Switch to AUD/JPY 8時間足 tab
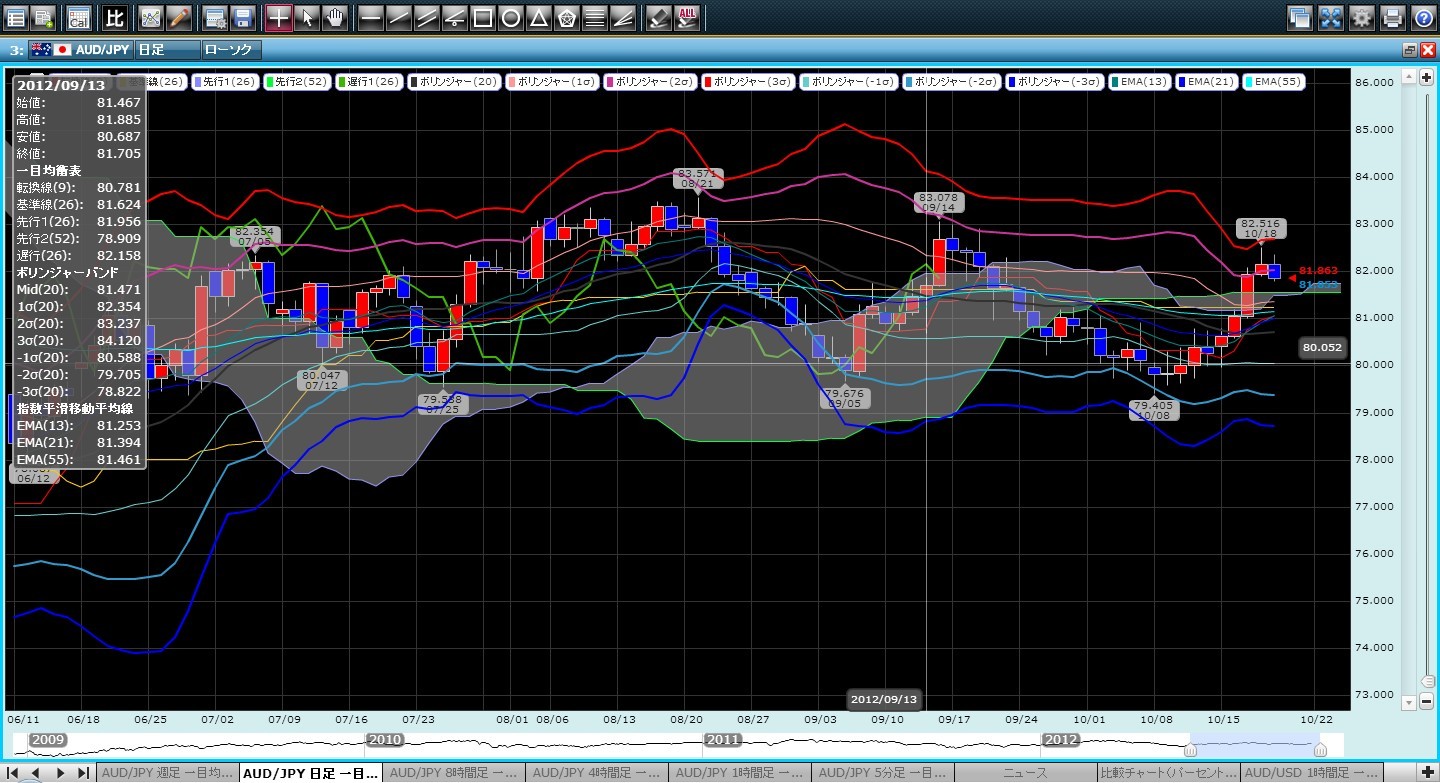The width and height of the screenshot is (1440, 783). coord(455,773)
